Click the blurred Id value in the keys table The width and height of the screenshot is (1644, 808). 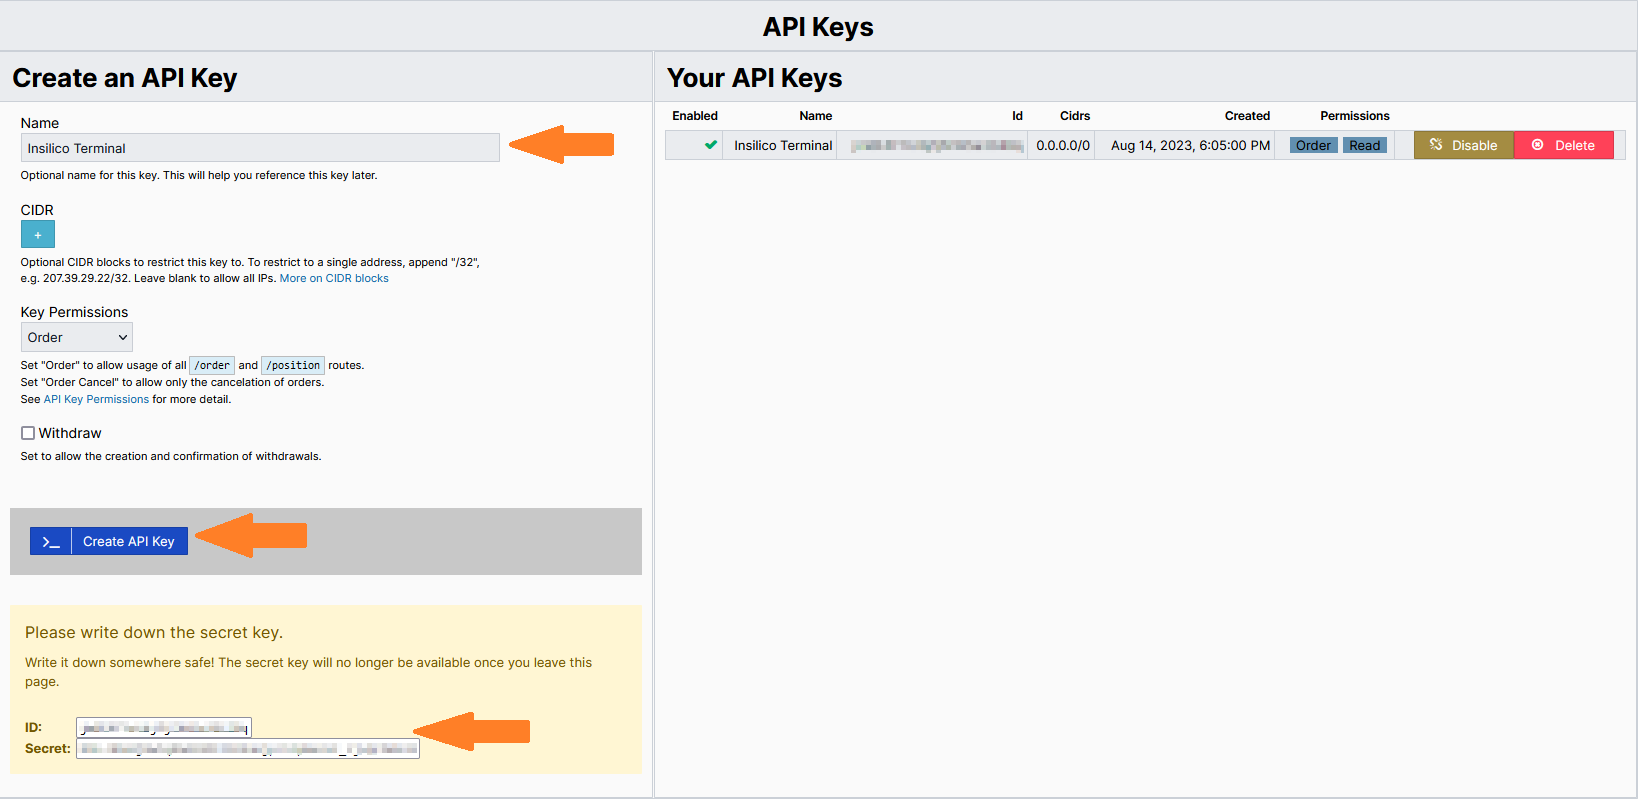click(x=936, y=146)
